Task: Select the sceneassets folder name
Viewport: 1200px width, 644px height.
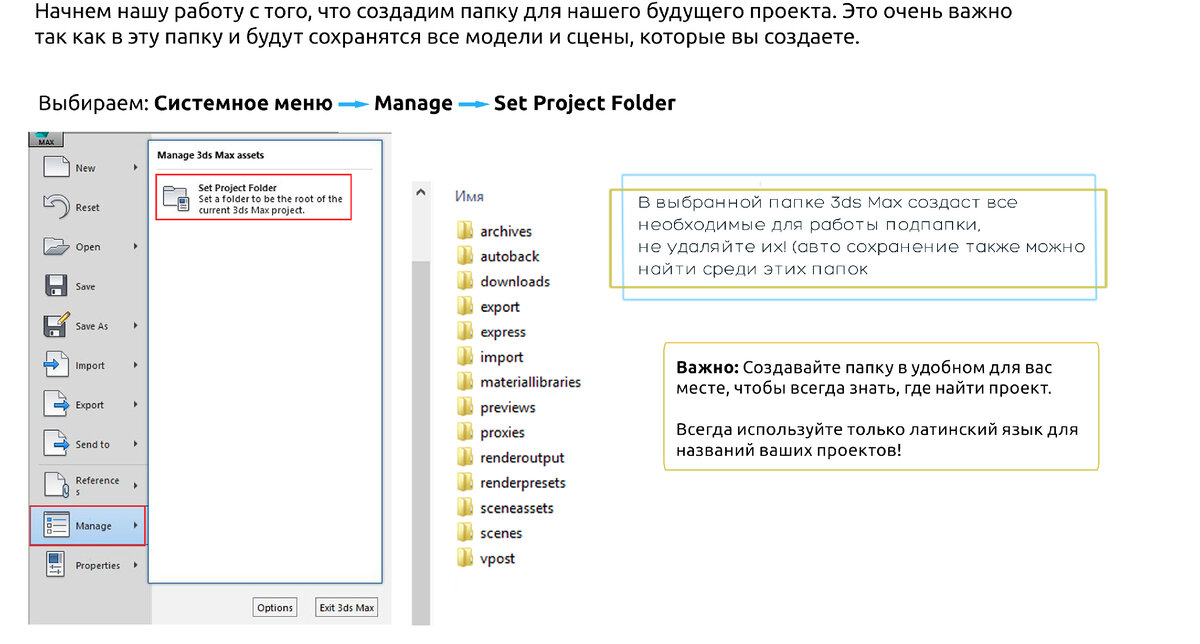Action: tap(517, 508)
